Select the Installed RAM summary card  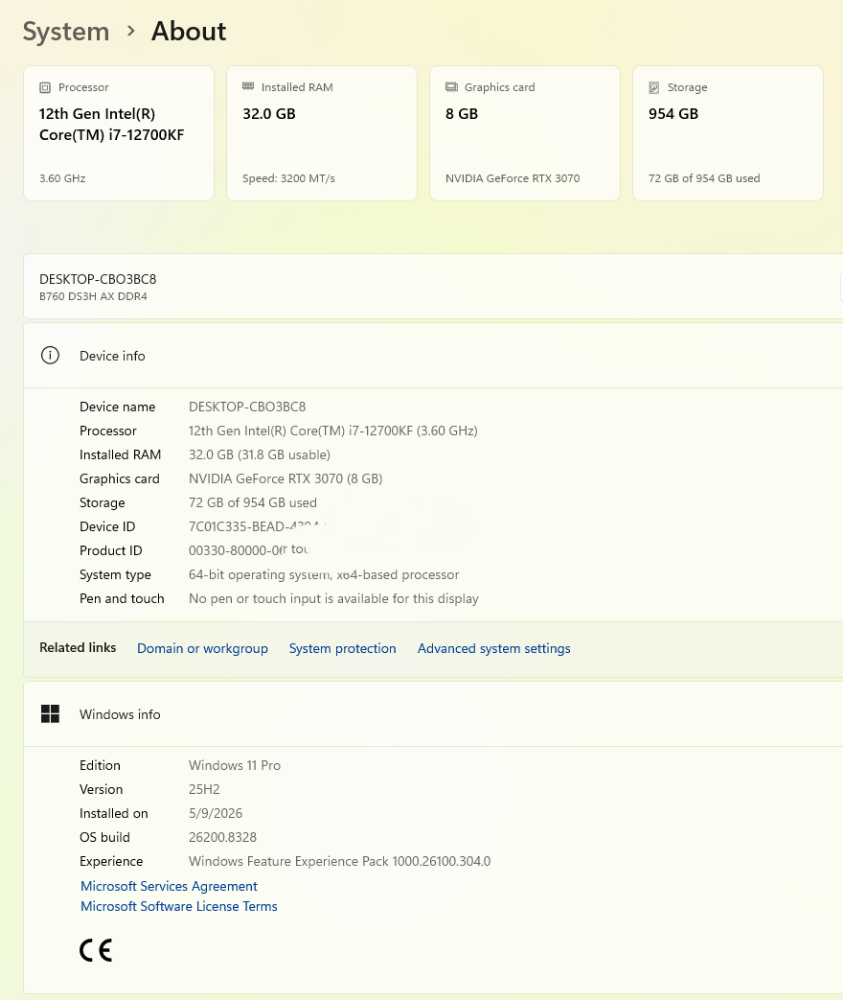click(x=321, y=133)
